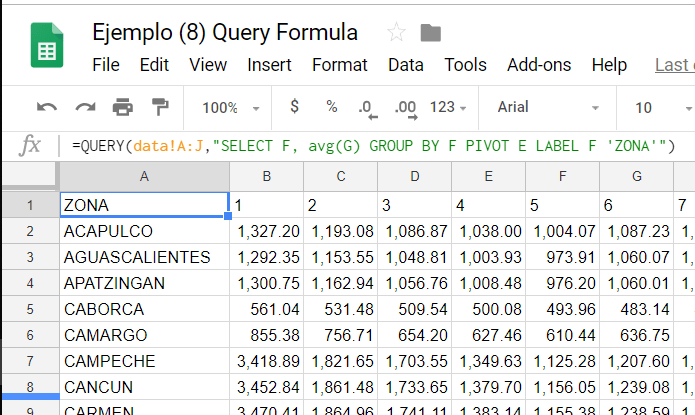Image resolution: width=695 pixels, height=415 pixels.
Task: Open the Insert menu
Action: click(269, 65)
